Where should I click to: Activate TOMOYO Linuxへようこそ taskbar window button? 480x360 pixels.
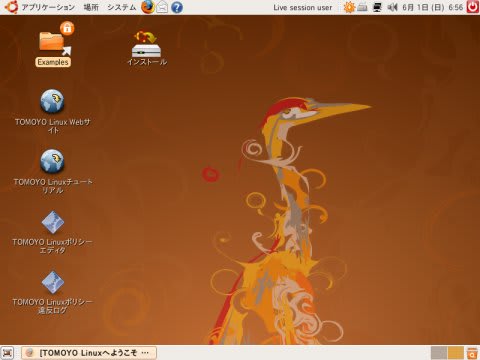click(x=89, y=353)
